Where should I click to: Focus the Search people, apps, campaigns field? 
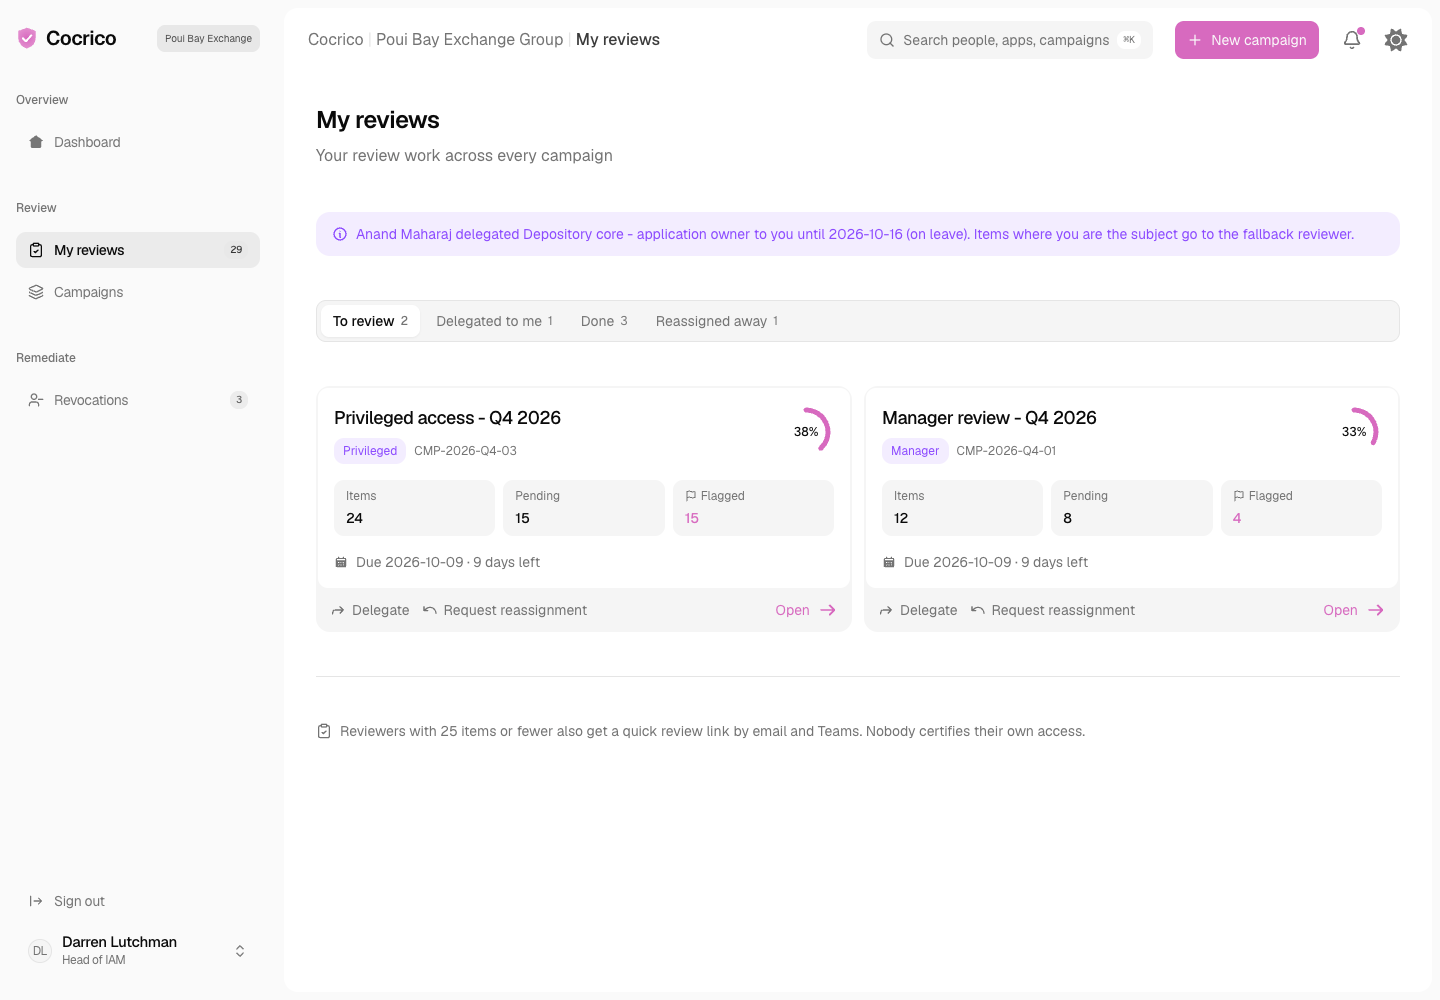[x=1010, y=40]
